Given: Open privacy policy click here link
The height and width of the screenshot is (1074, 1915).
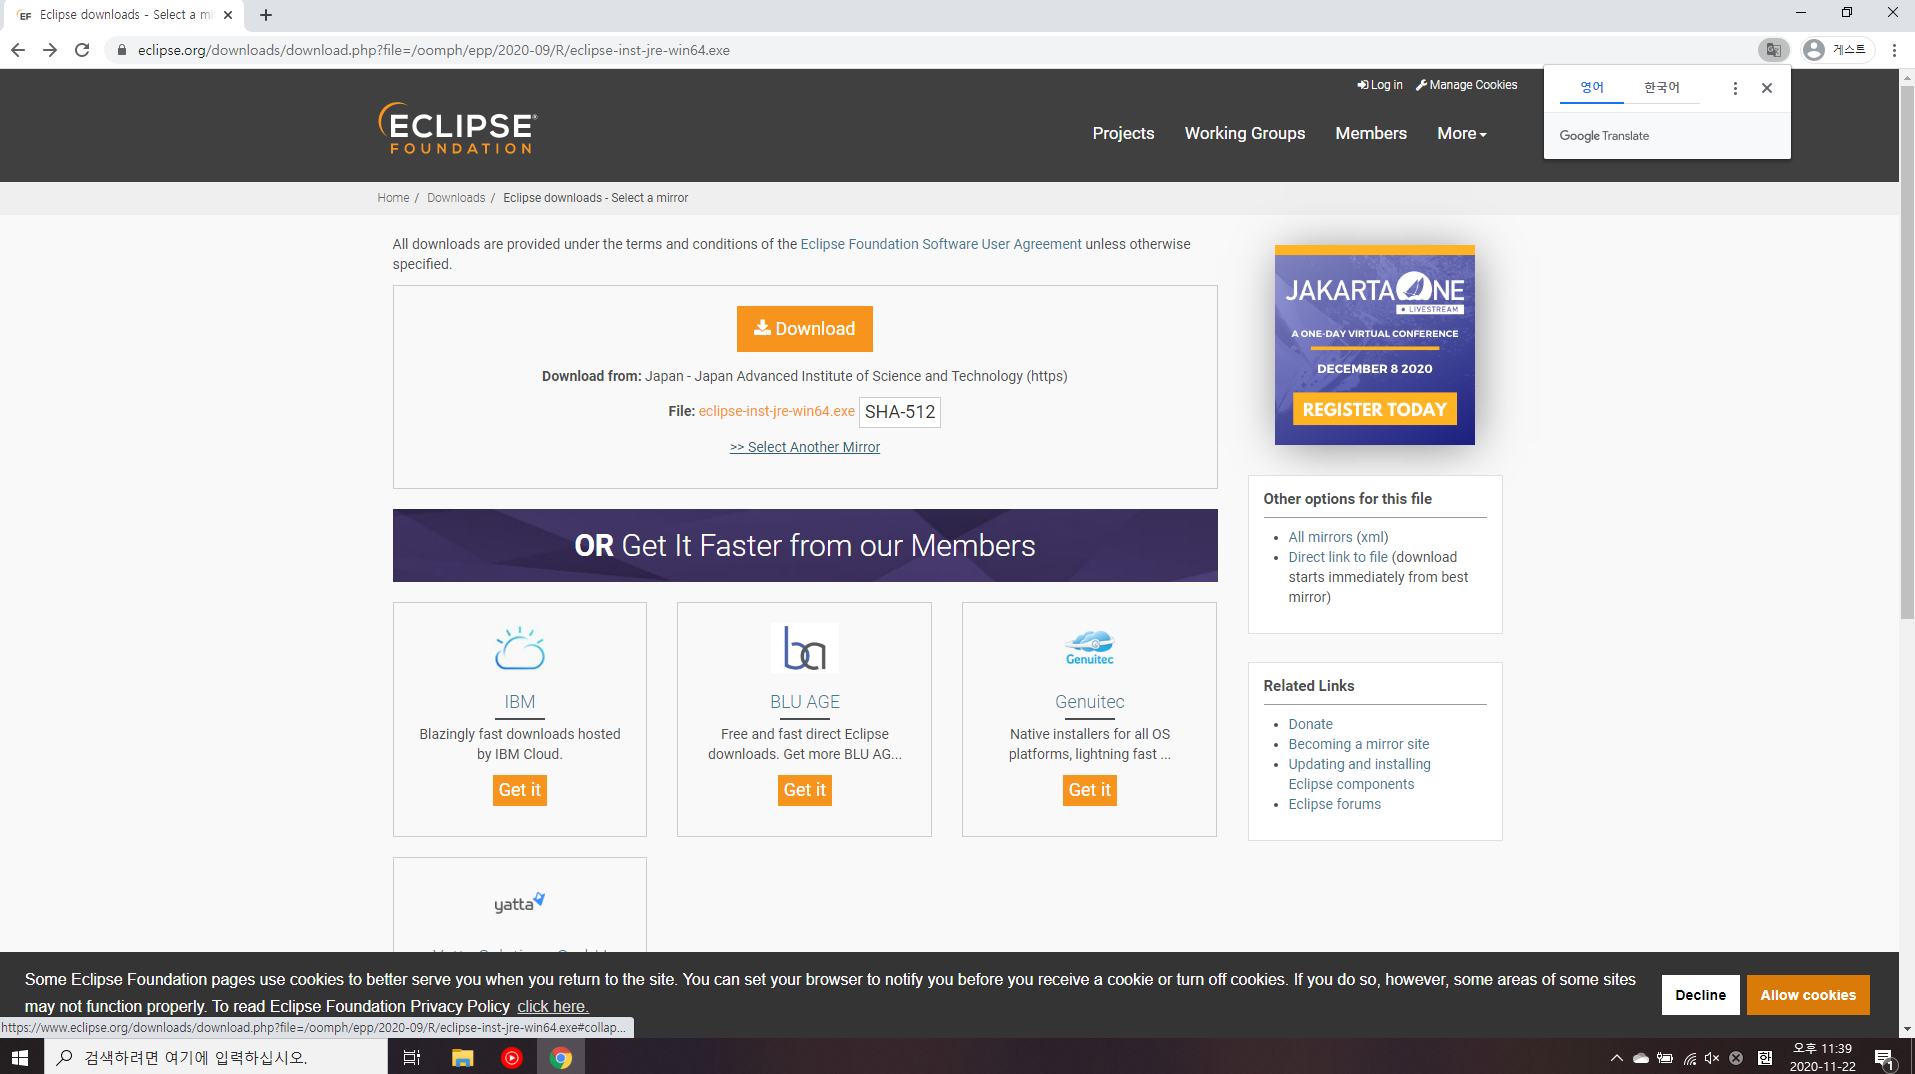Looking at the screenshot, I should [553, 1006].
